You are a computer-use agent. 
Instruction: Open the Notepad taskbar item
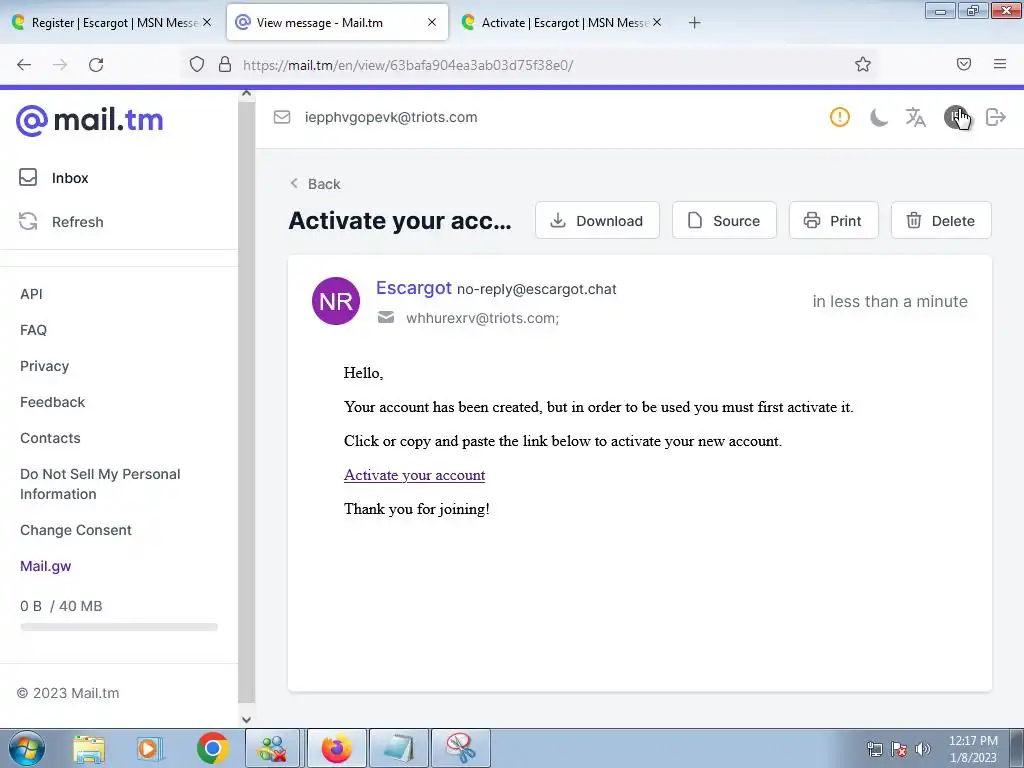[x=399, y=748]
